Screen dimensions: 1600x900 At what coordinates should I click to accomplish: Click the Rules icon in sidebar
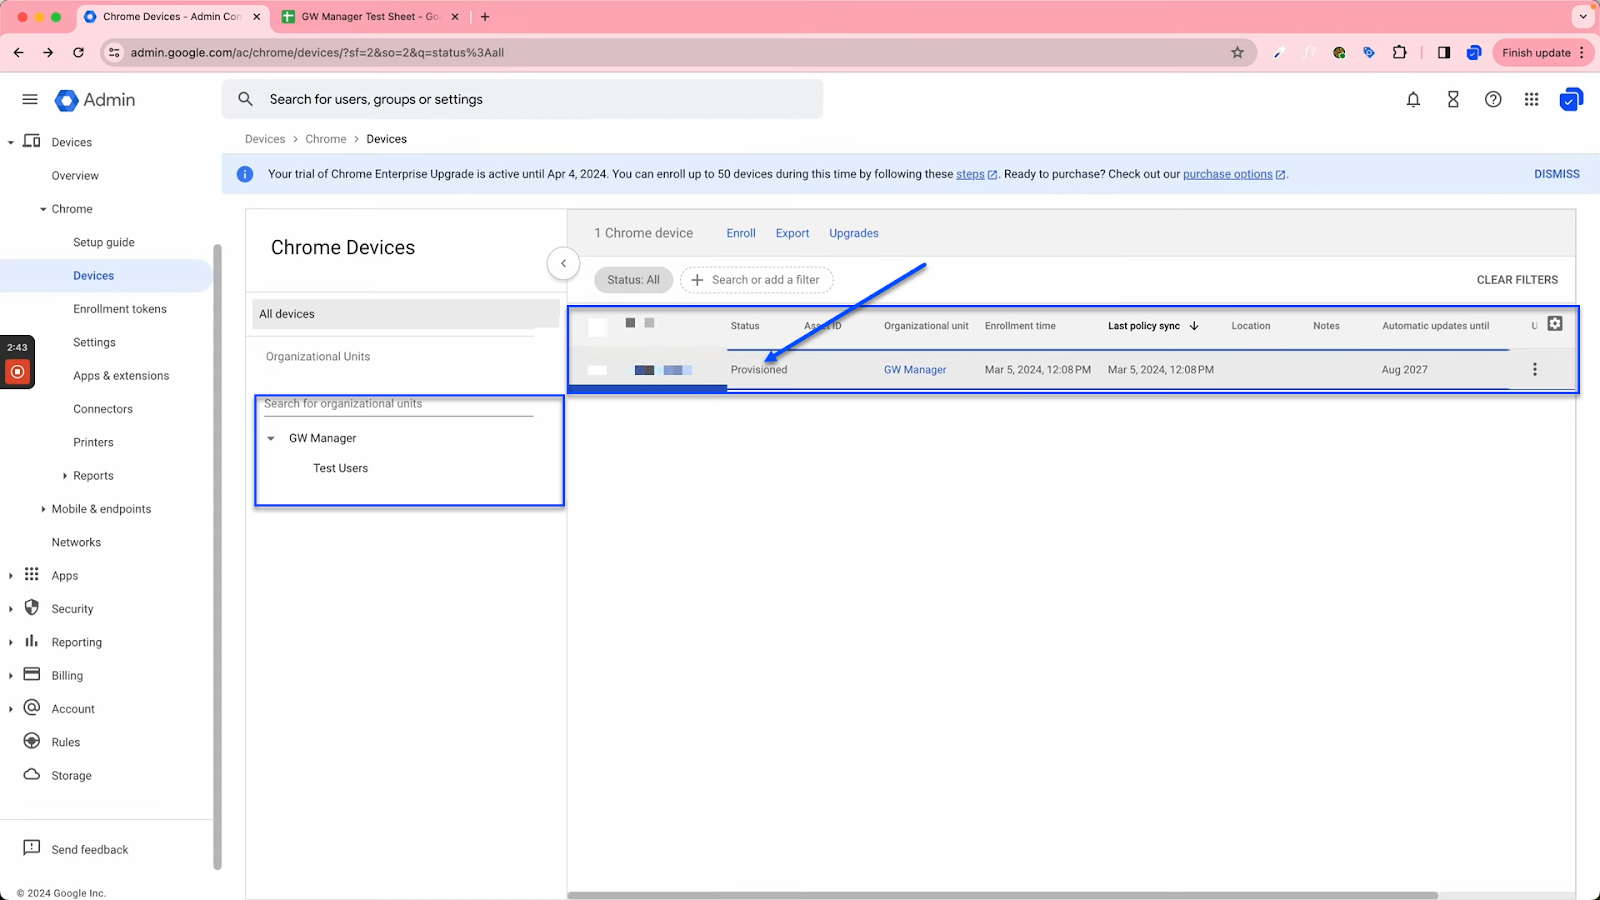point(32,741)
